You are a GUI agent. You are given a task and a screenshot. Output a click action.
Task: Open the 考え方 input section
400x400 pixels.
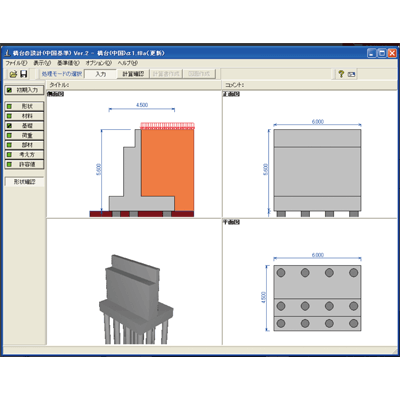tap(24, 155)
